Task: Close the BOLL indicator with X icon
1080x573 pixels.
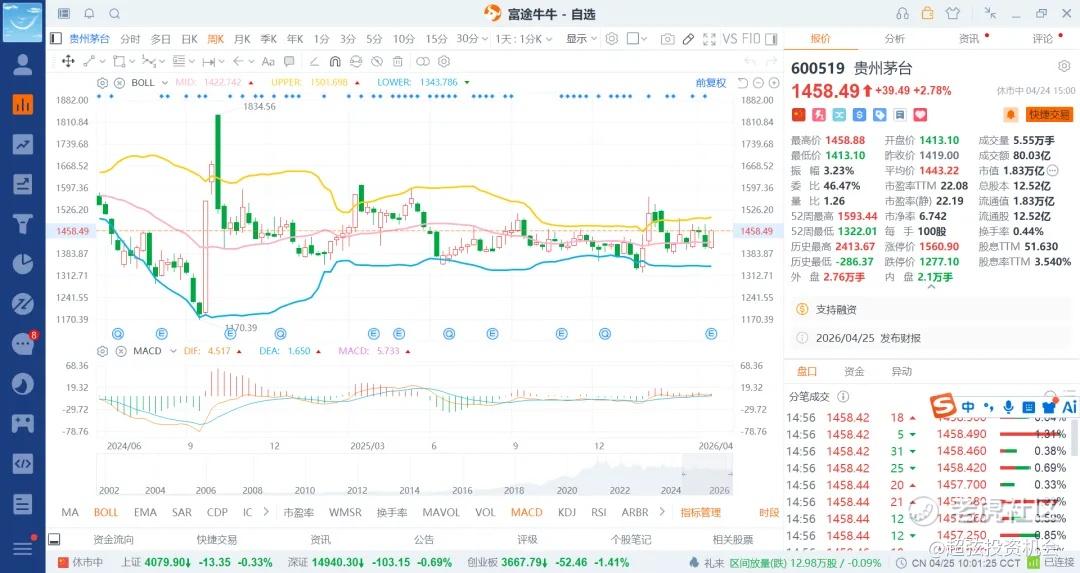Action: coord(120,83)
